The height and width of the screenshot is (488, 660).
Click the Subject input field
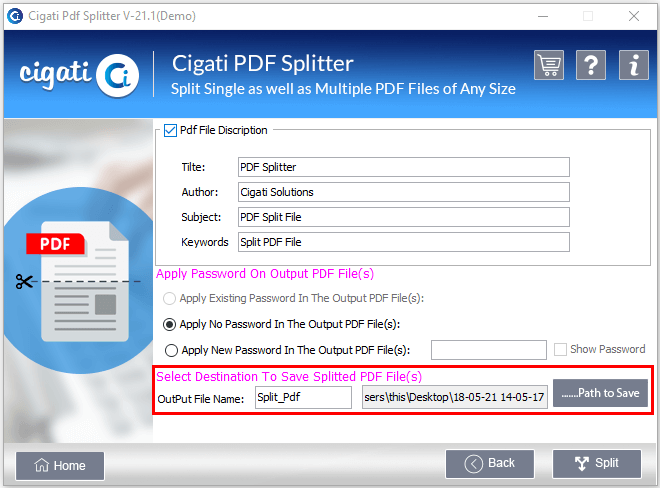(404, 217)
